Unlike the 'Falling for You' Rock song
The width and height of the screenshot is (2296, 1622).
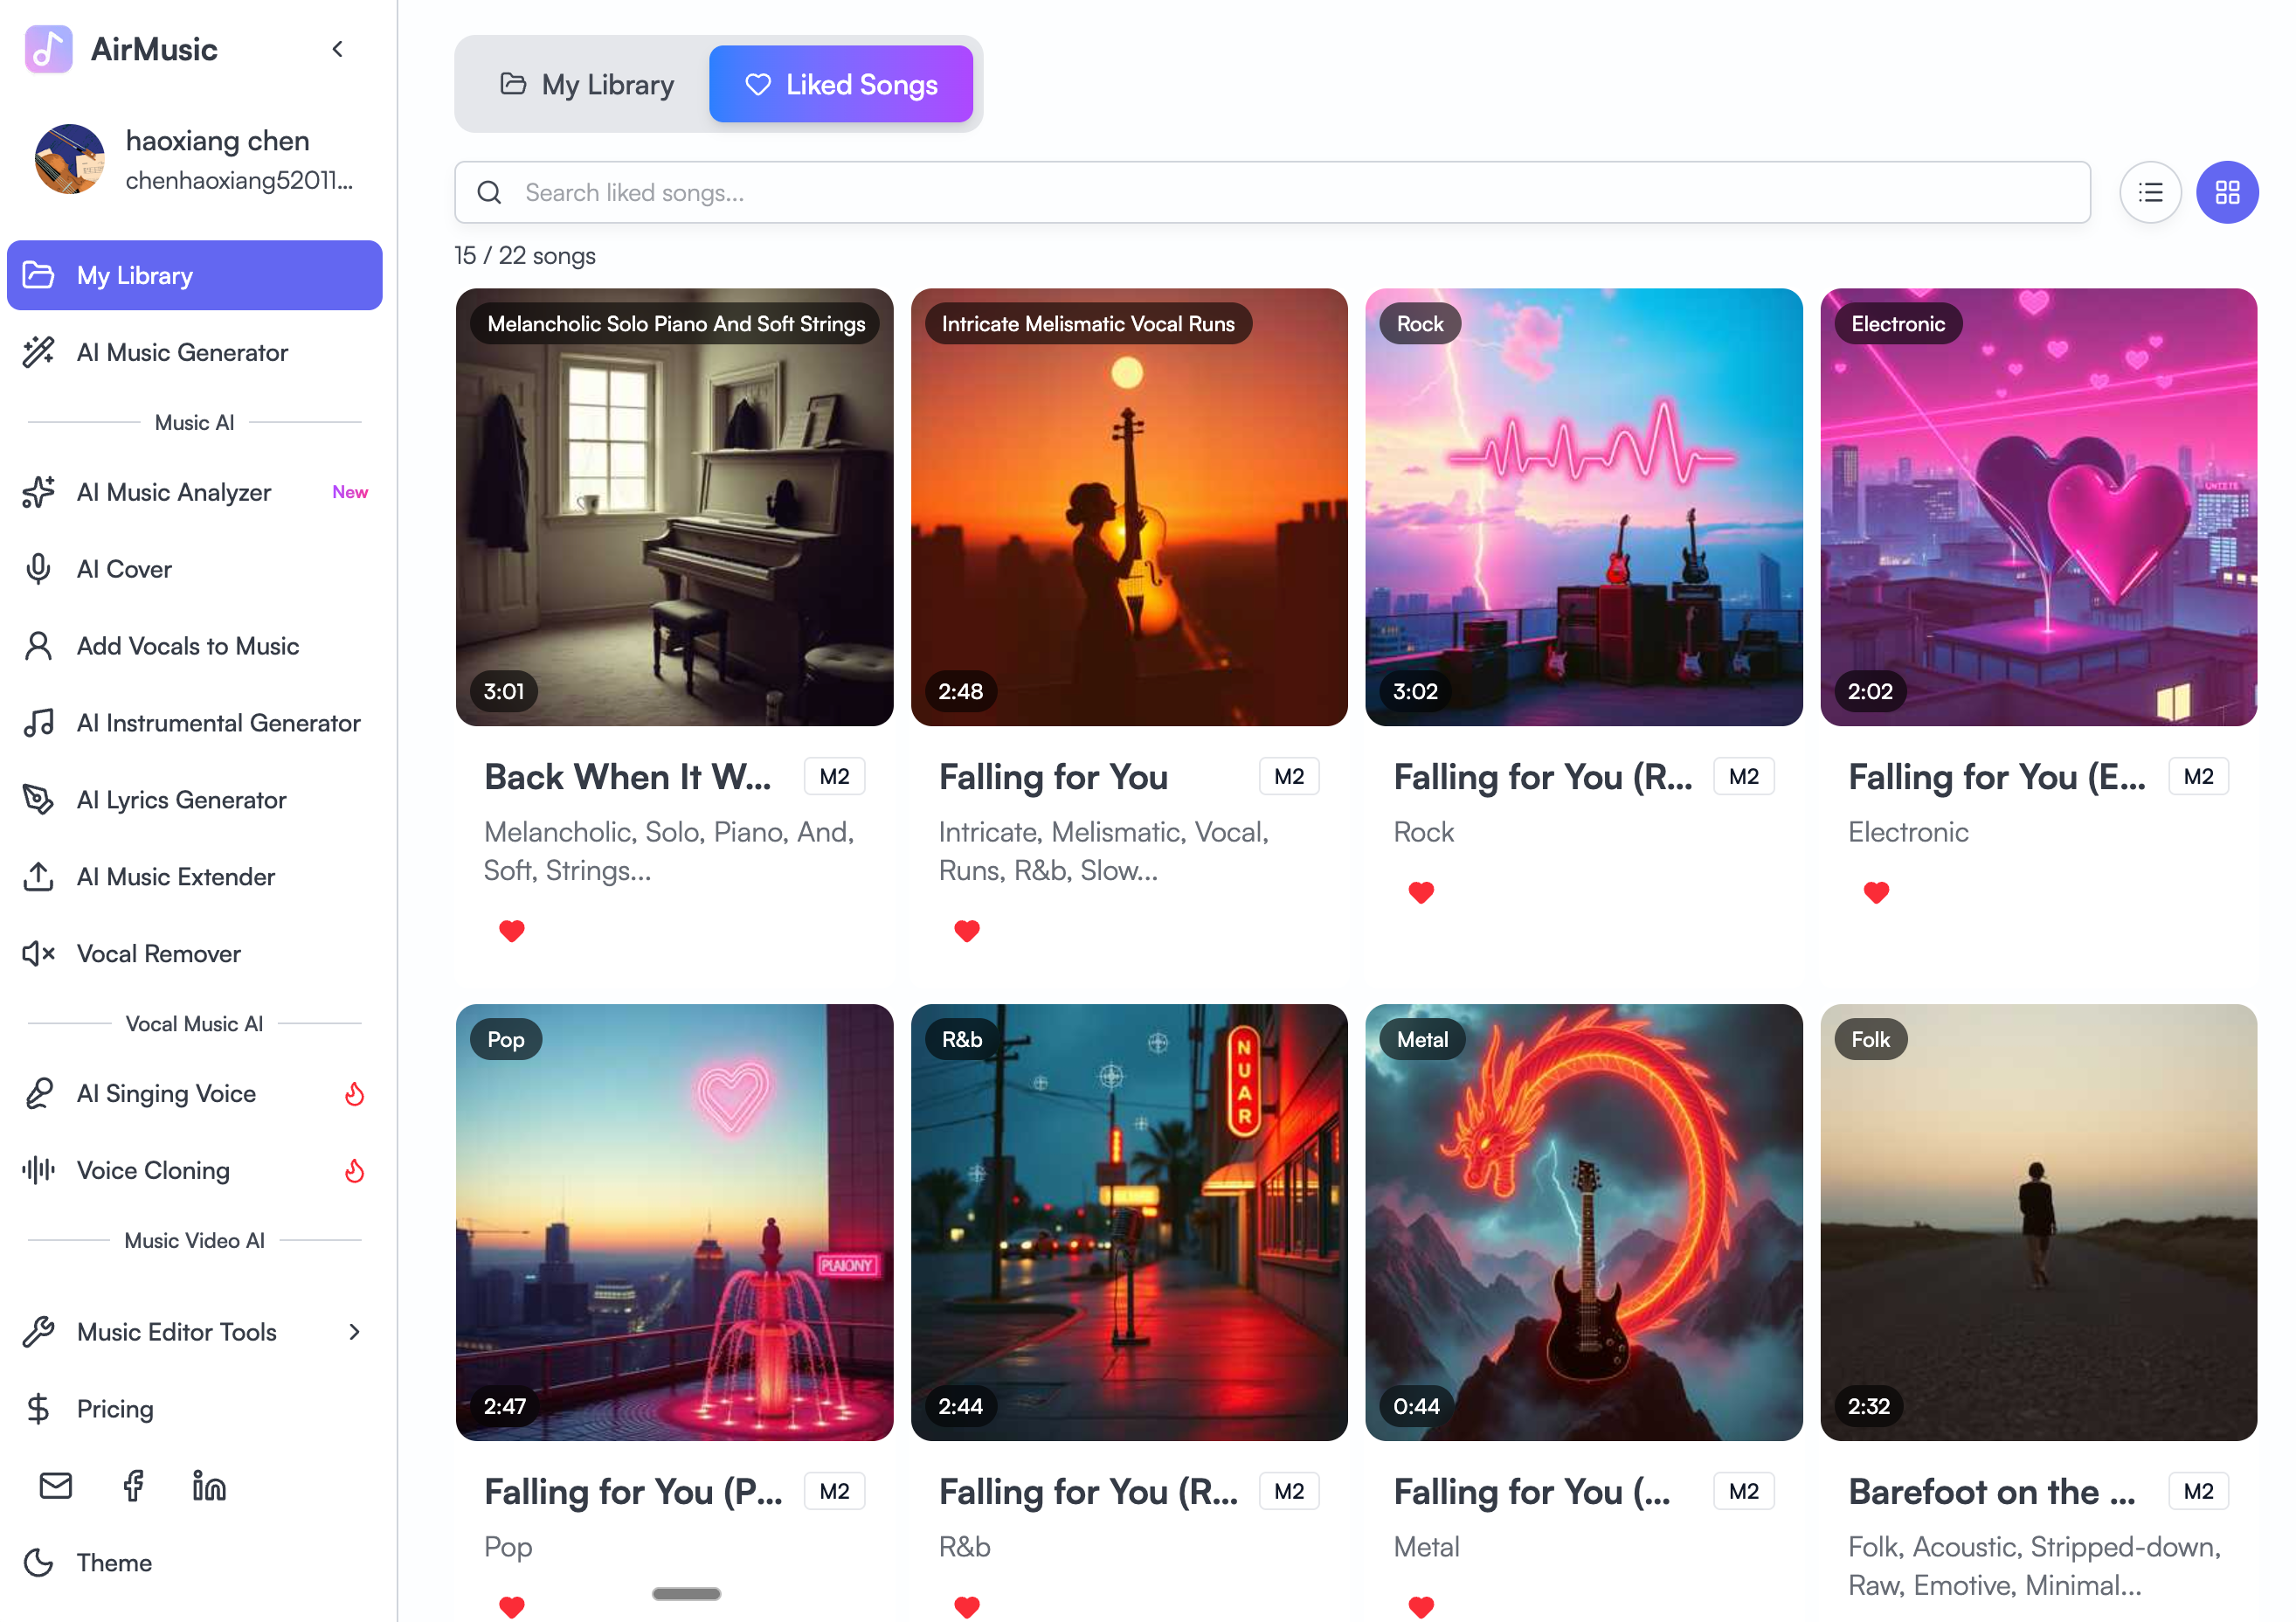[x=1421, y=892]
